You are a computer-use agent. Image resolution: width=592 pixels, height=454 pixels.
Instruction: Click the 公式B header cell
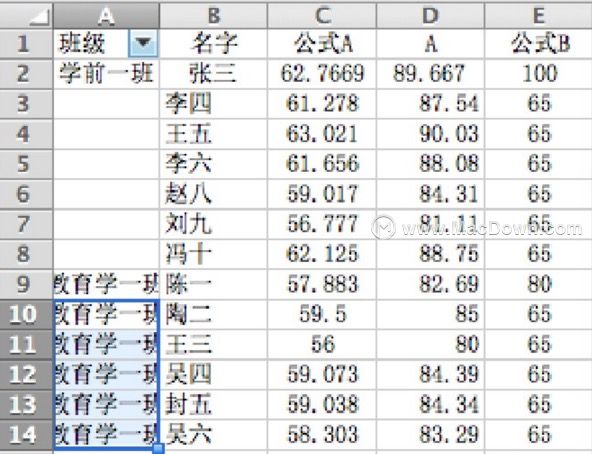pyautogui.click(x=538, y=43)
